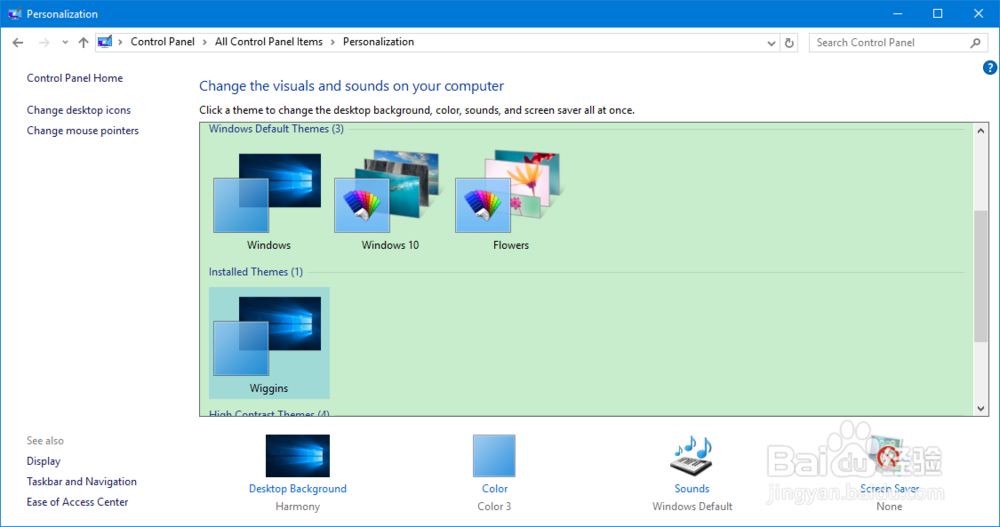
Task: Click Personalization breadcrumb segment
Action: [x=378, y=41]
